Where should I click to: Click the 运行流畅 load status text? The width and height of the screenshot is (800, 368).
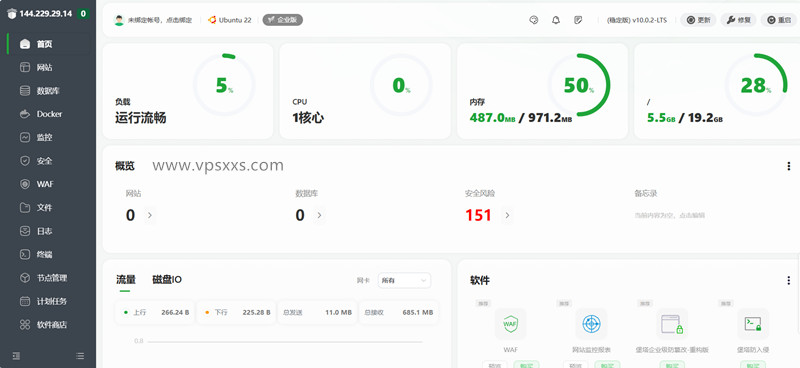[x=140, y=118]
